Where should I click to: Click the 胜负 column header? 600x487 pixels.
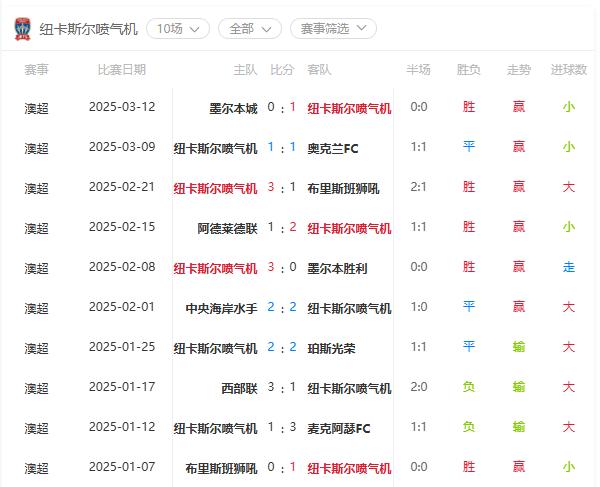point(468,70)
